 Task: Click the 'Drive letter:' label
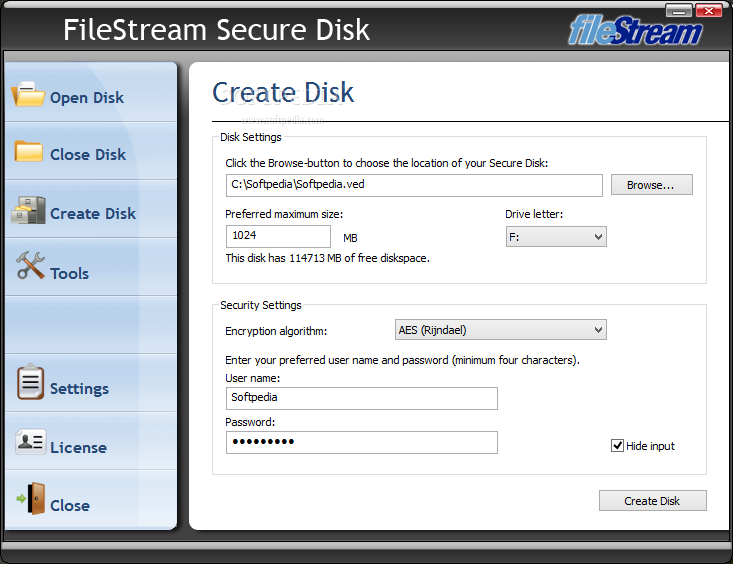pos(534,214)
